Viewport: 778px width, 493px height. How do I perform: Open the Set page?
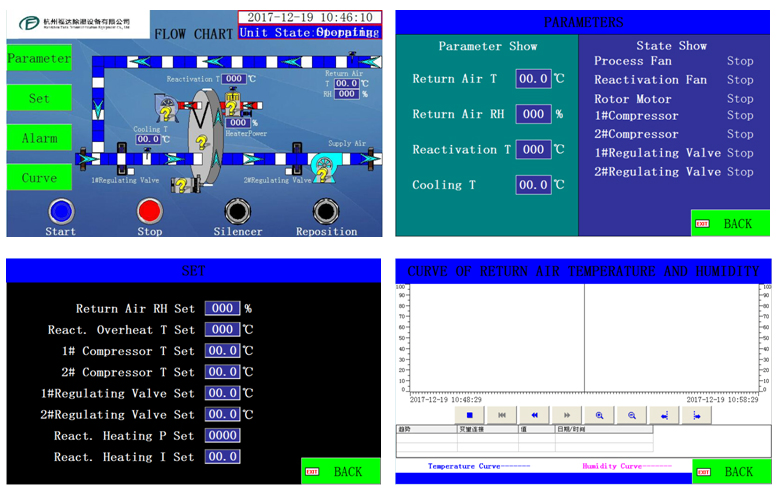click(x=39, y=98)
